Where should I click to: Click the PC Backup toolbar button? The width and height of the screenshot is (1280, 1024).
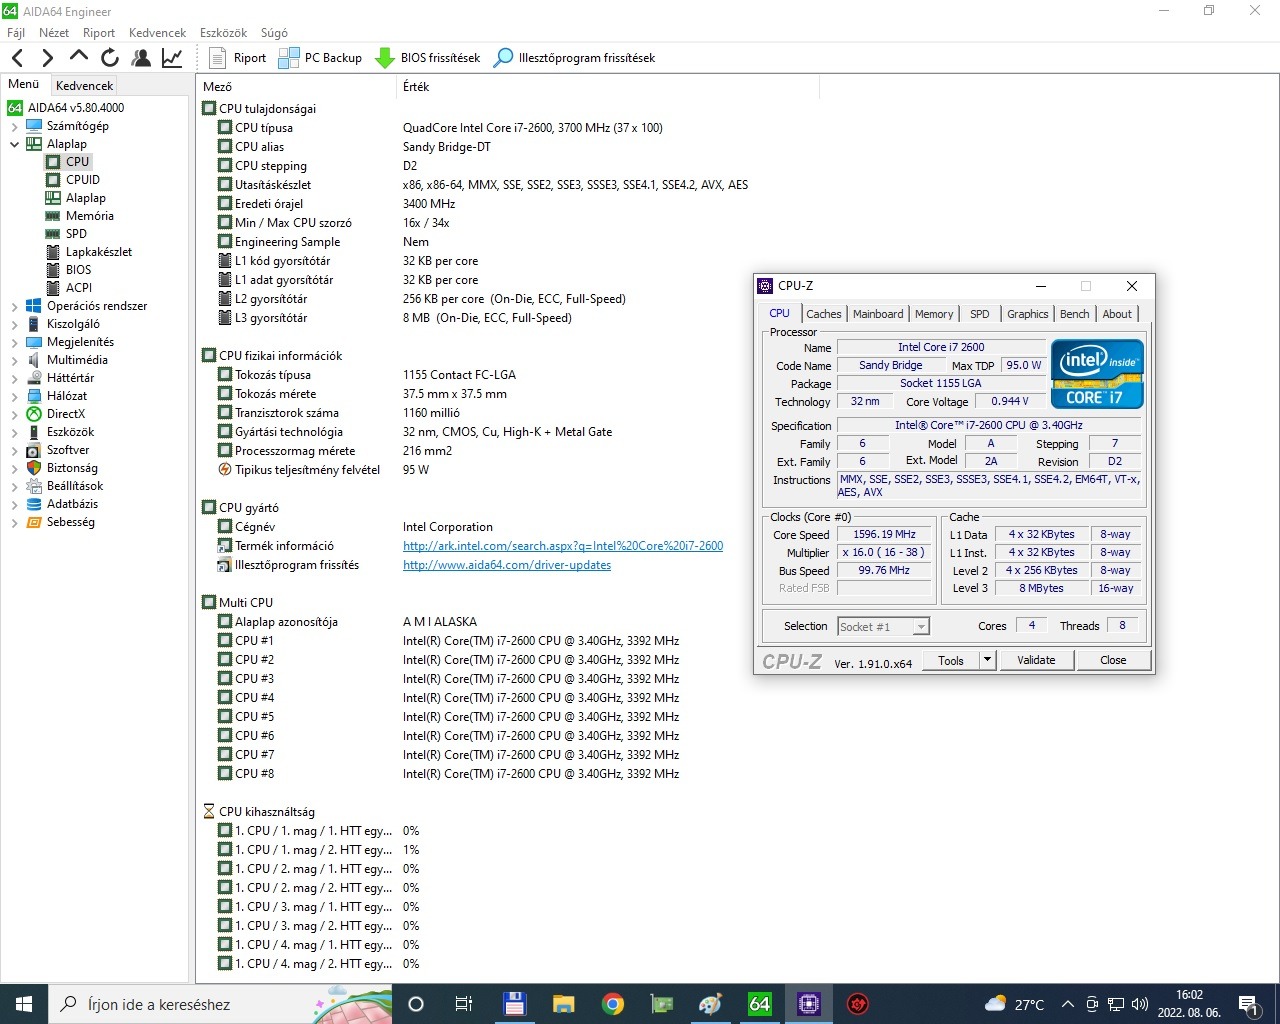pyautogui.click(x=320, y=58)
